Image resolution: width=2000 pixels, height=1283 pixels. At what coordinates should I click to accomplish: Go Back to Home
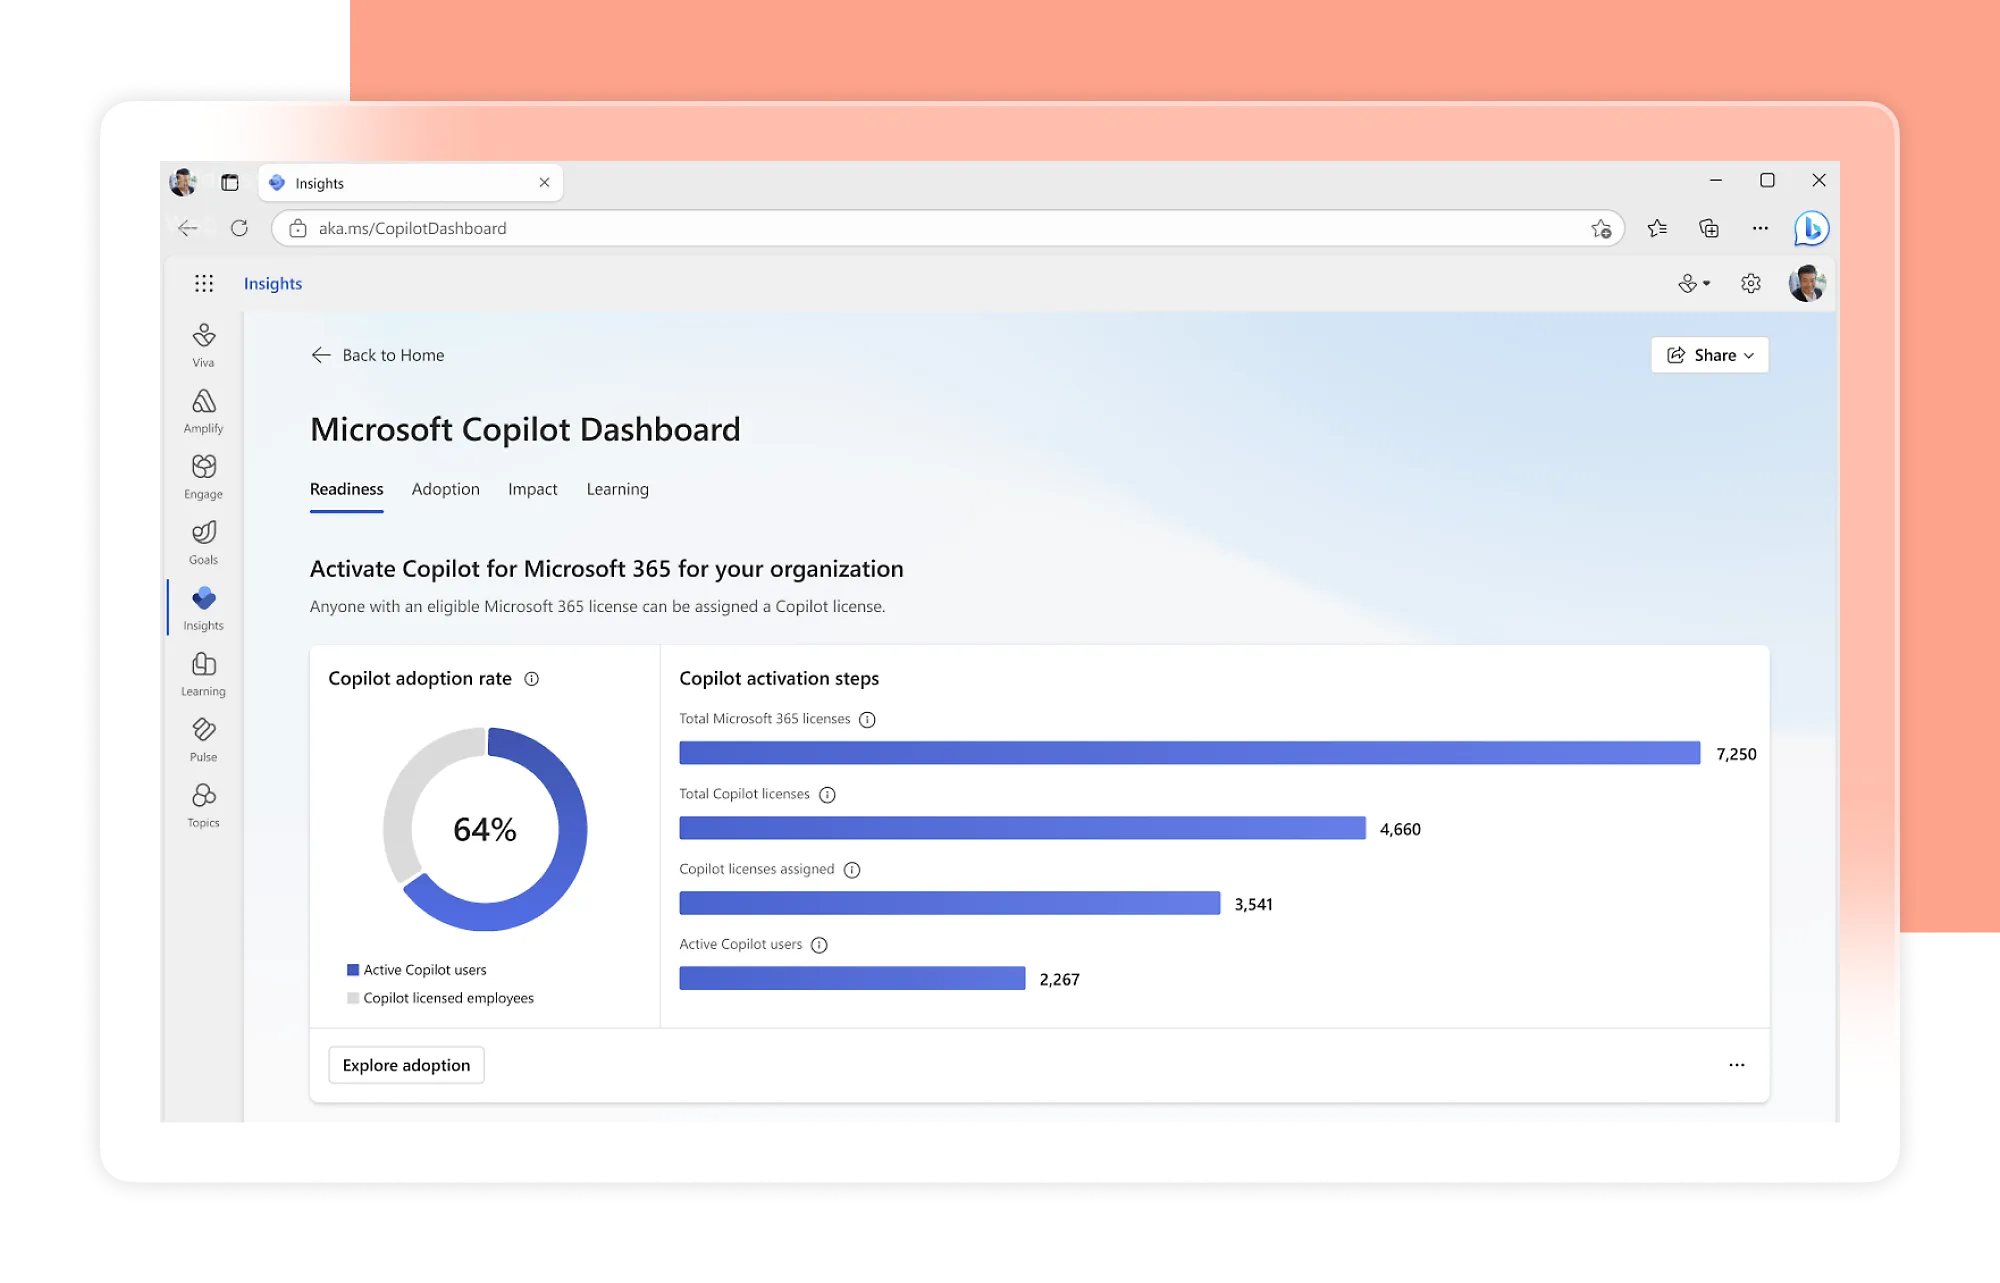pyautogui.click(x=378, y=355)
